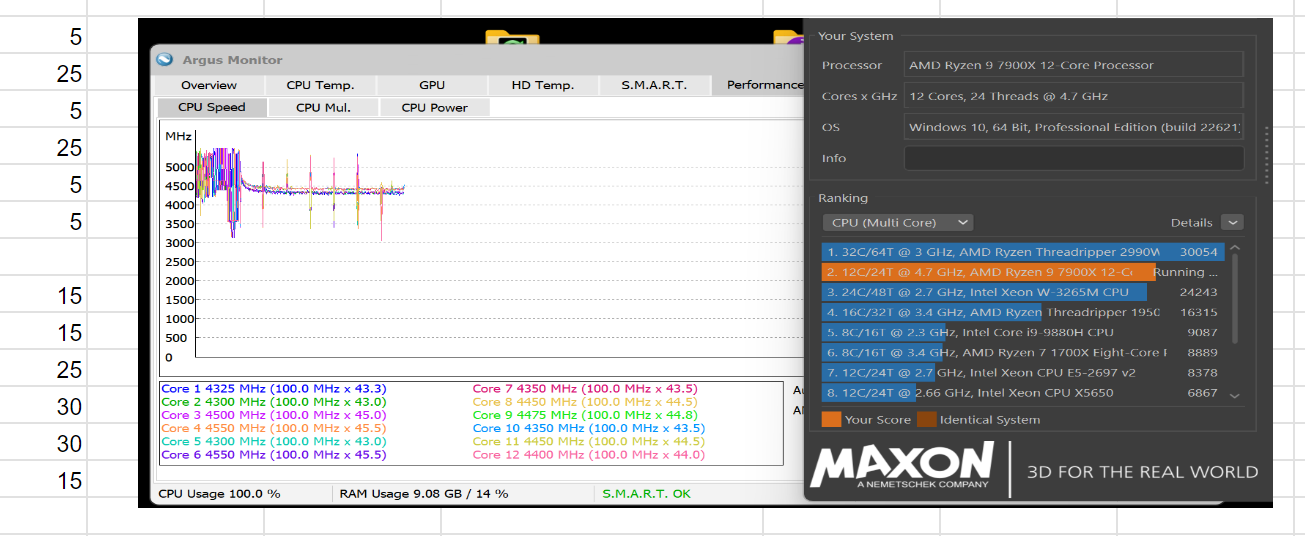
Task: Open the Overview tab in Argus Monitor
Action: coord(209,85)
